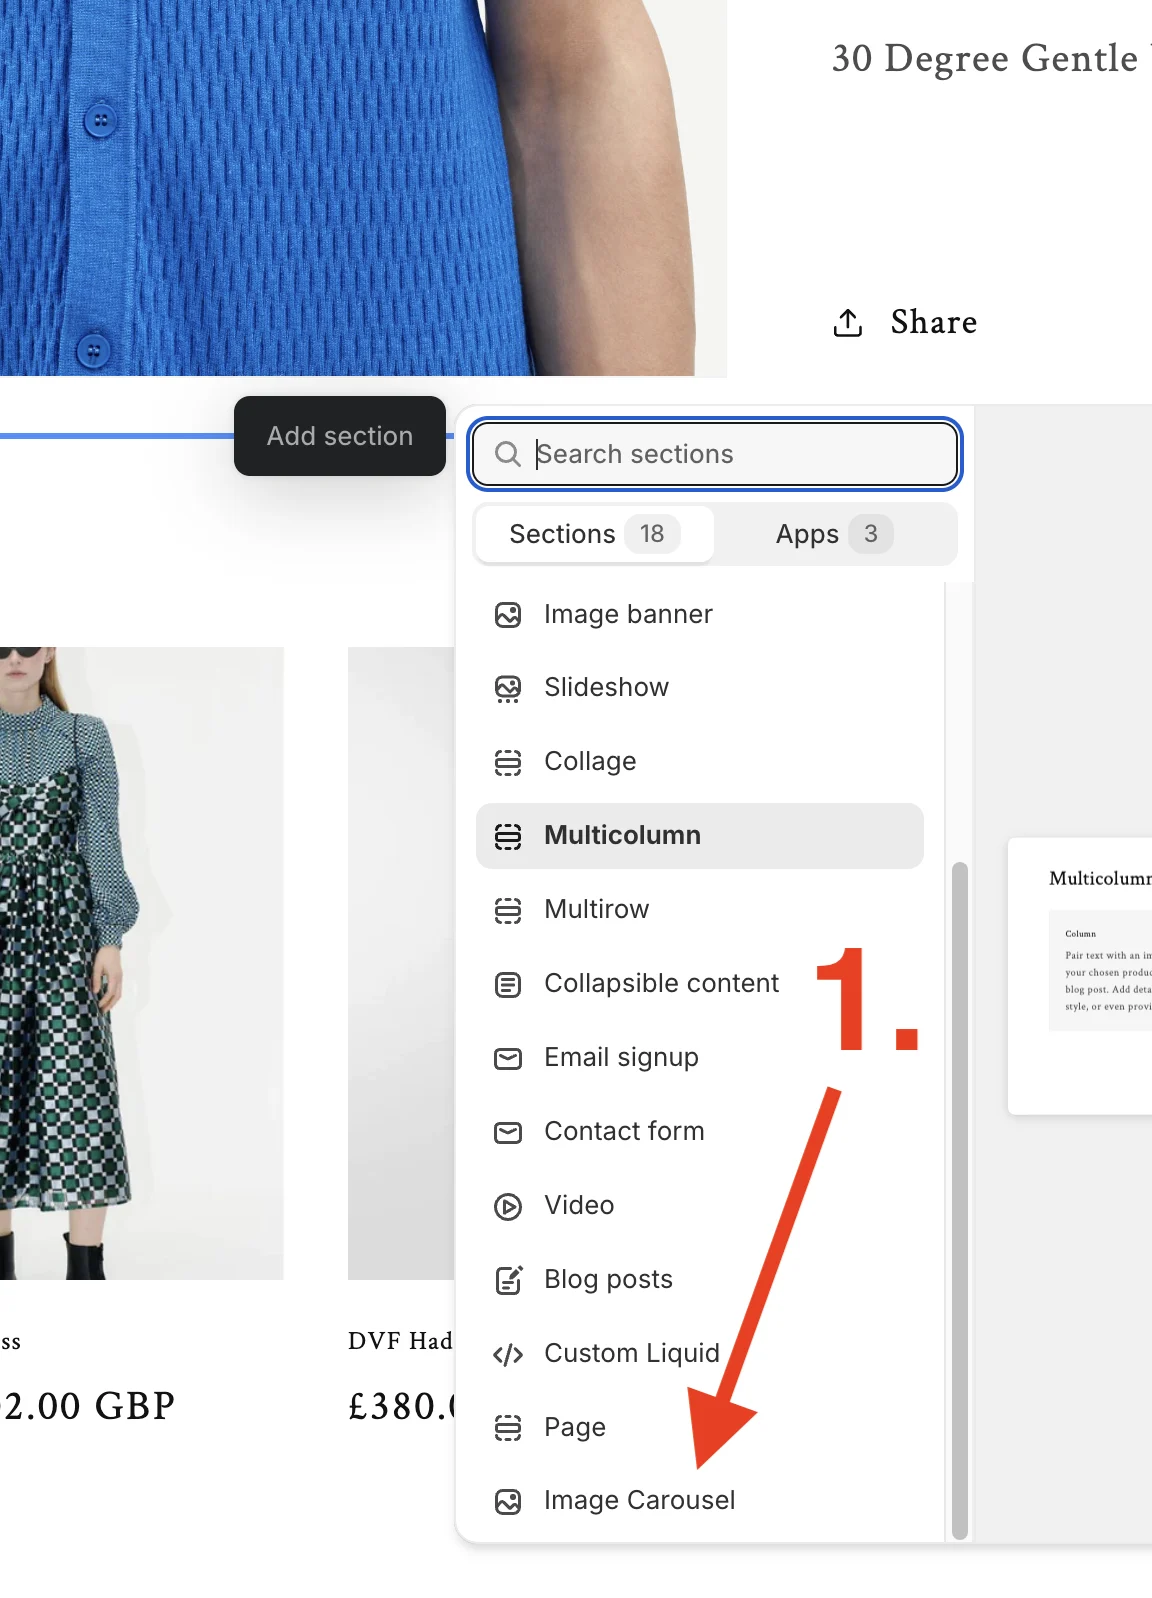Screen dimensions: 1152x1598
Task: Open the checkered dress product image
Action: (x=141, y=963)
